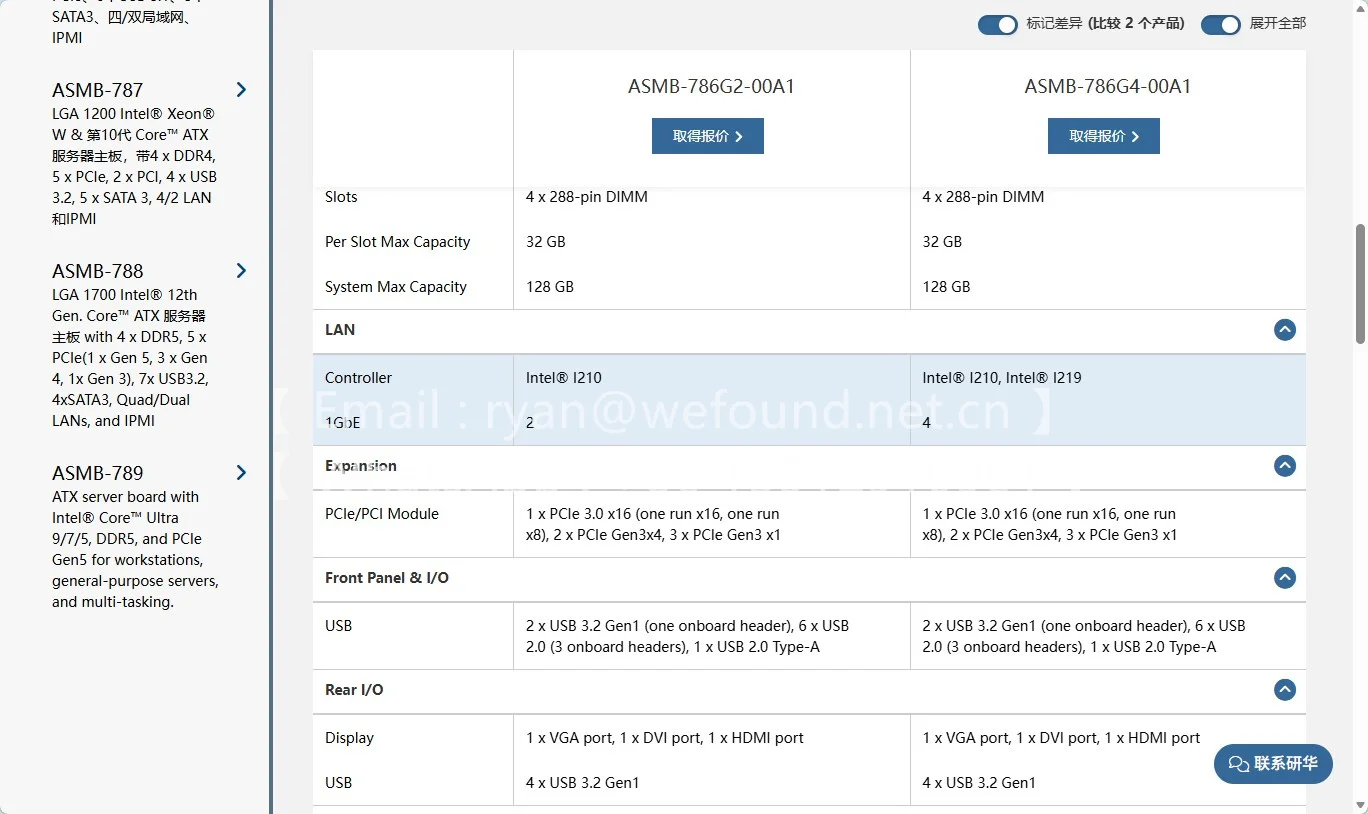Select the ASMB-786G2-00A1 column title
This screenshot has height=814, width=1368.
click(x=711, y=87)
